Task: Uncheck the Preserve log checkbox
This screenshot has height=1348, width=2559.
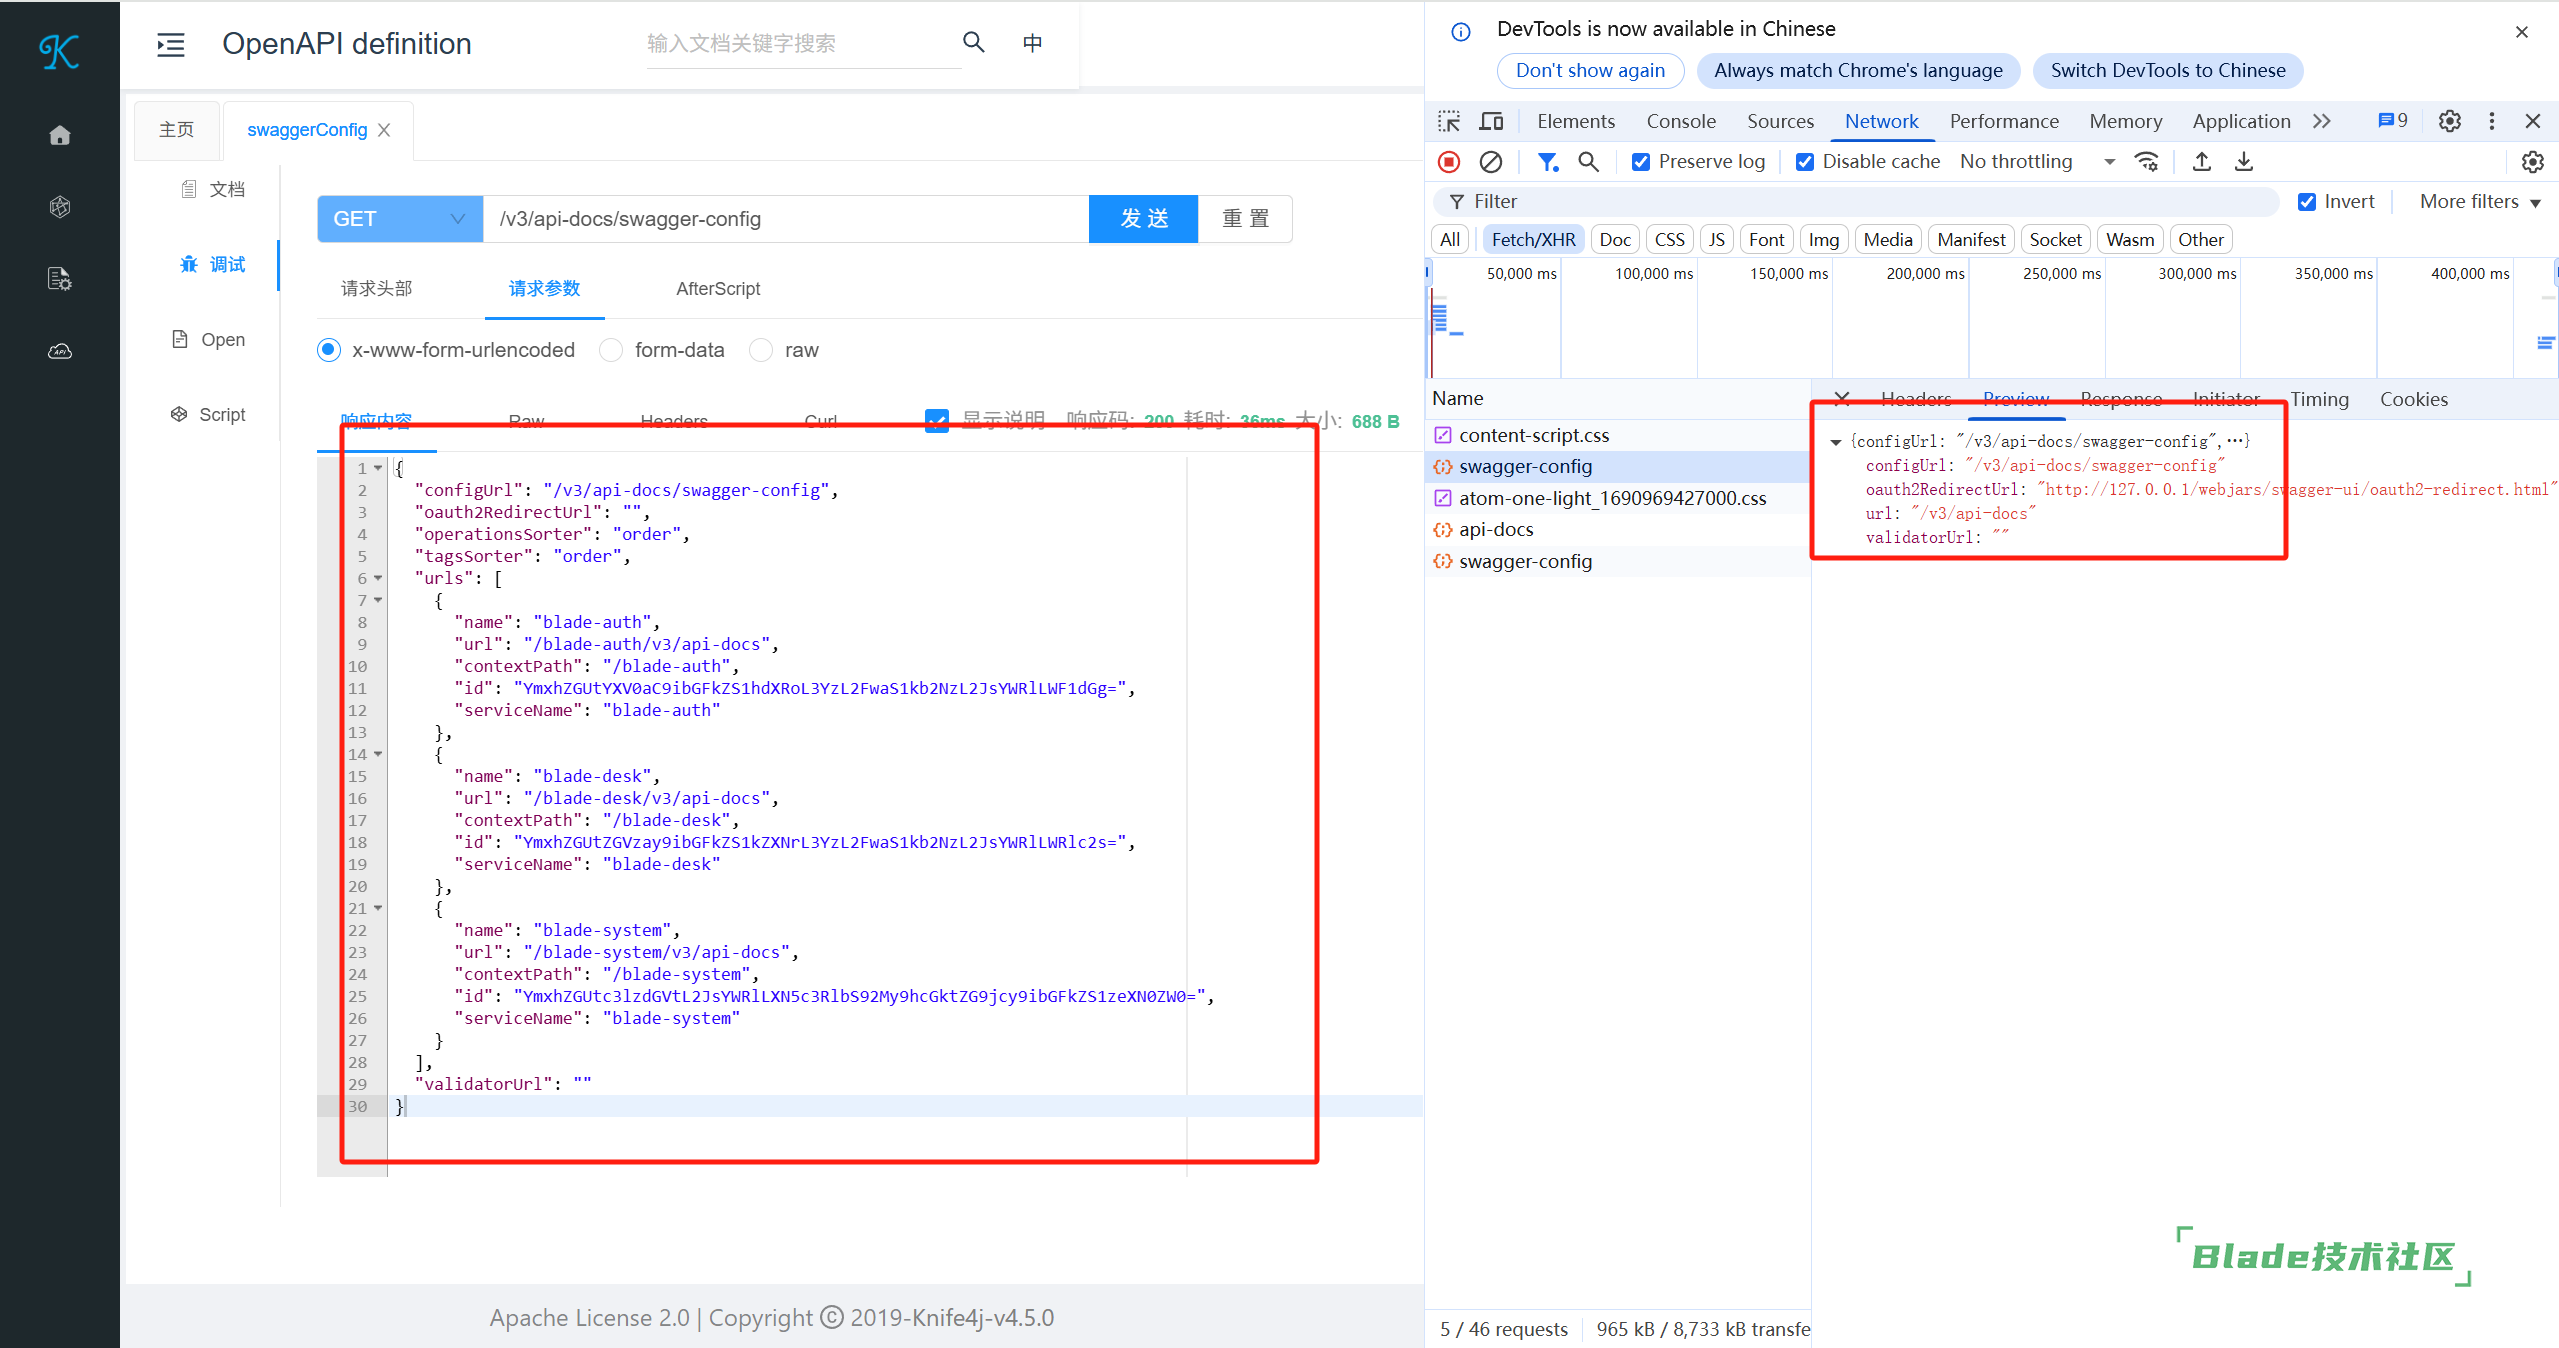Action: coord(1641,161)
